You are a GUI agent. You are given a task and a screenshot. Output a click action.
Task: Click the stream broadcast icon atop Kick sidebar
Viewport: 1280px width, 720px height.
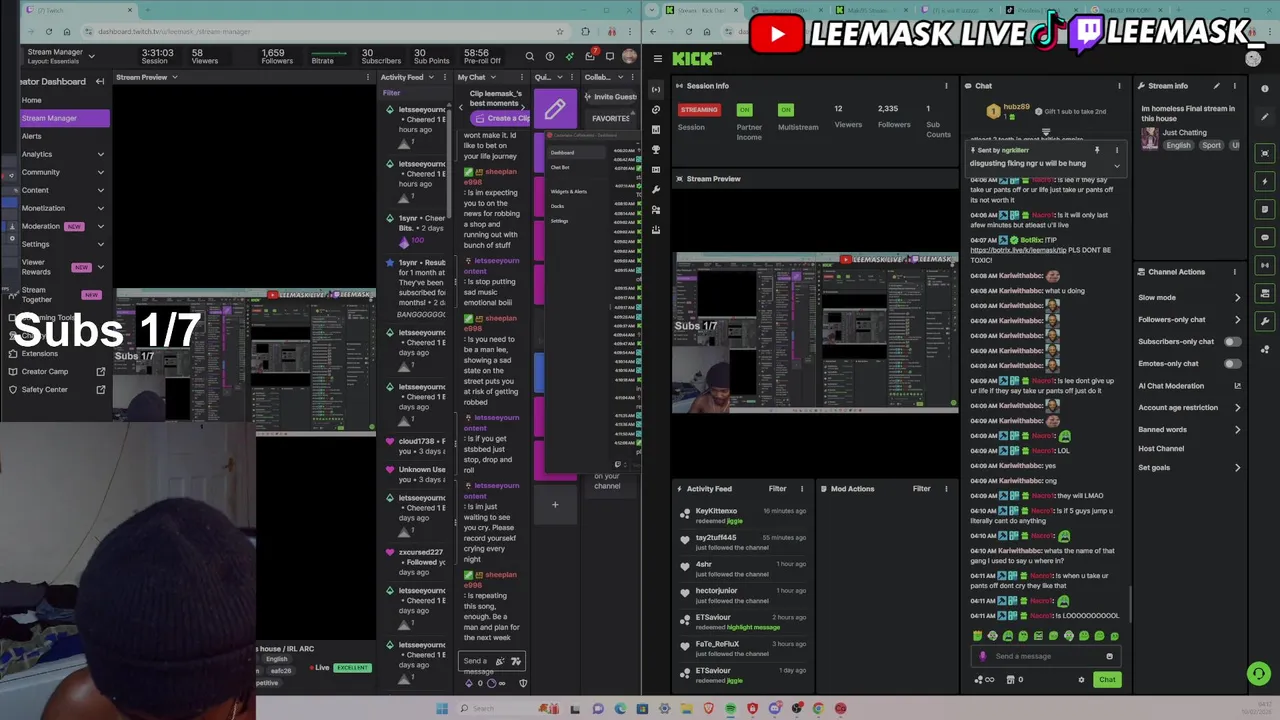point(656,89)
